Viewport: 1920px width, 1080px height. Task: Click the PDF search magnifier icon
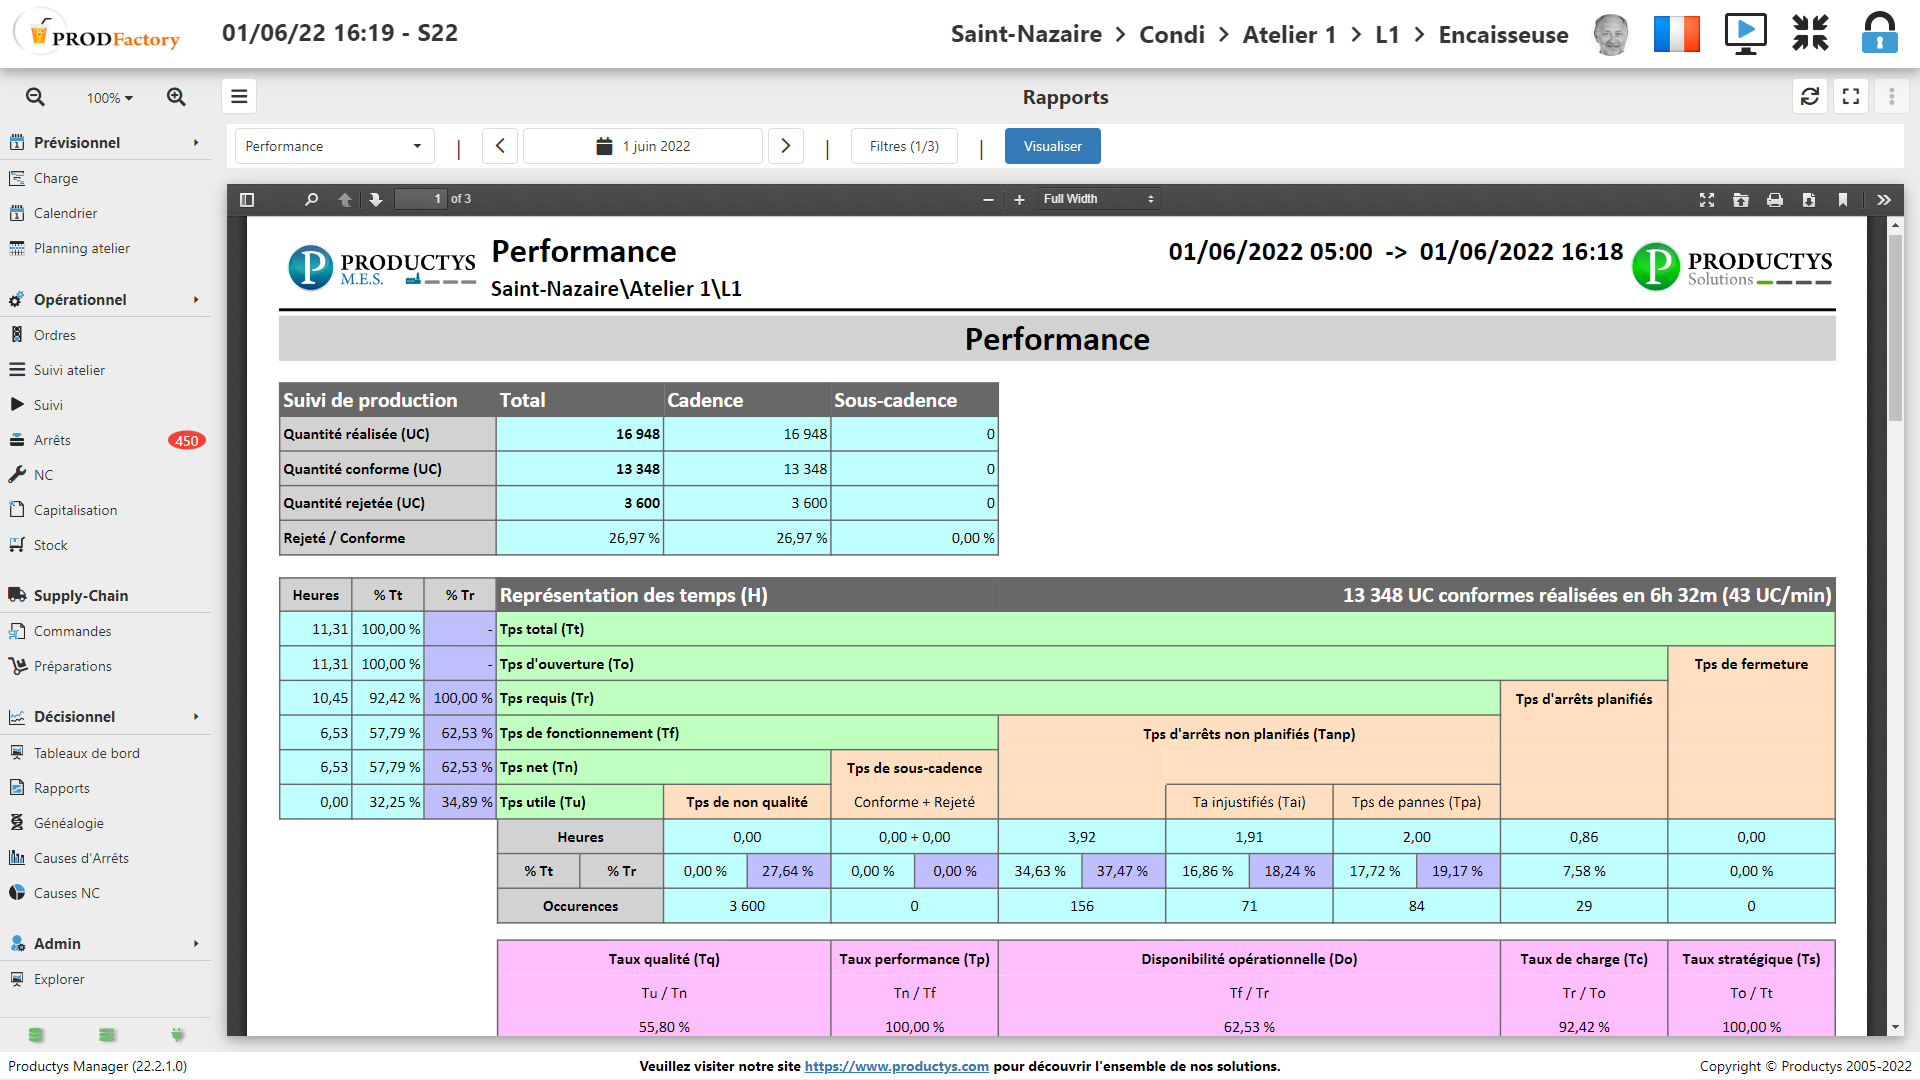pos(311,200)
